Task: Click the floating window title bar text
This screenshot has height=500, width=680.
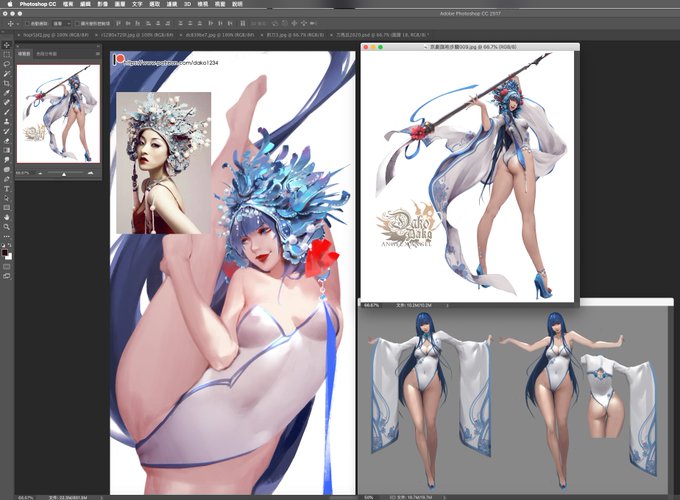Action: click(x=472, y=47)
